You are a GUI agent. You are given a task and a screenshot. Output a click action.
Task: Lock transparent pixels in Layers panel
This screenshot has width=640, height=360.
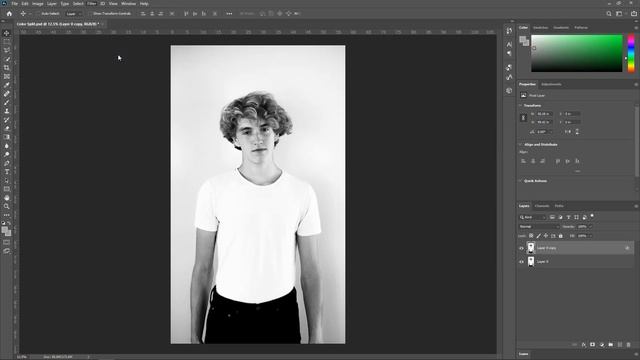[x=531, y=236]
